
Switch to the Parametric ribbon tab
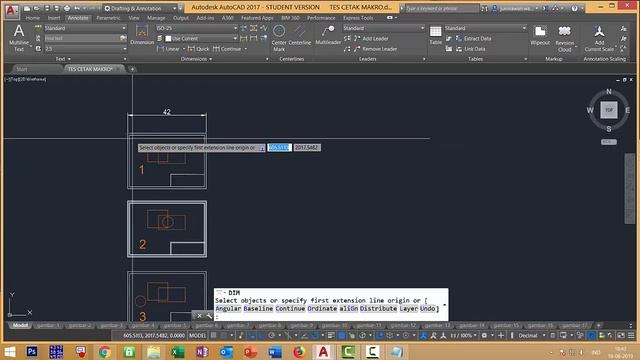(x=108, y=18)
